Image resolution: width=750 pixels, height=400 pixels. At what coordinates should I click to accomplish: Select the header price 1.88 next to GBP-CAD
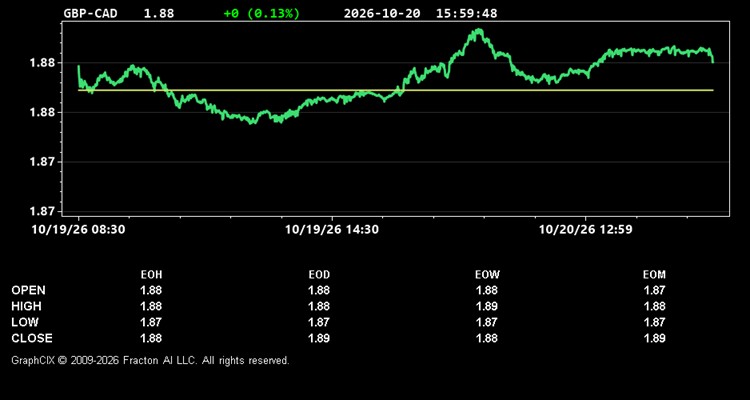(x=159, y=13)
